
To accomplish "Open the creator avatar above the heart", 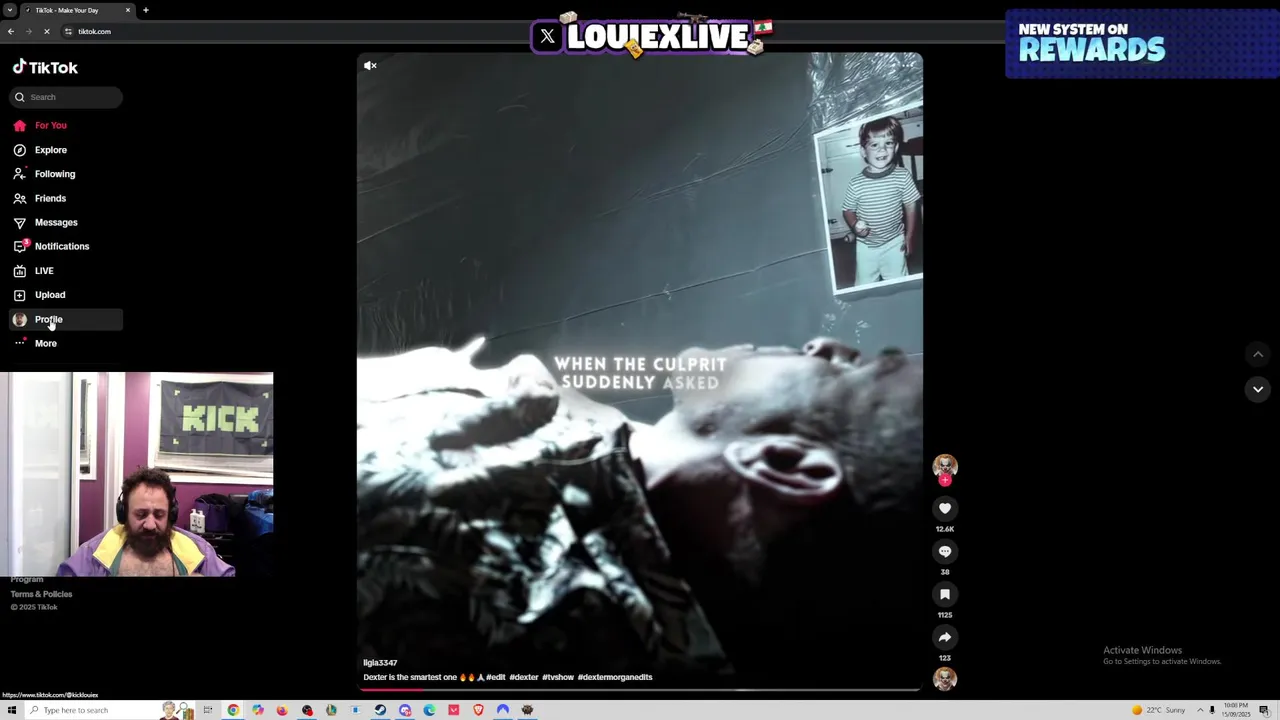I will [x=945, y=465].
